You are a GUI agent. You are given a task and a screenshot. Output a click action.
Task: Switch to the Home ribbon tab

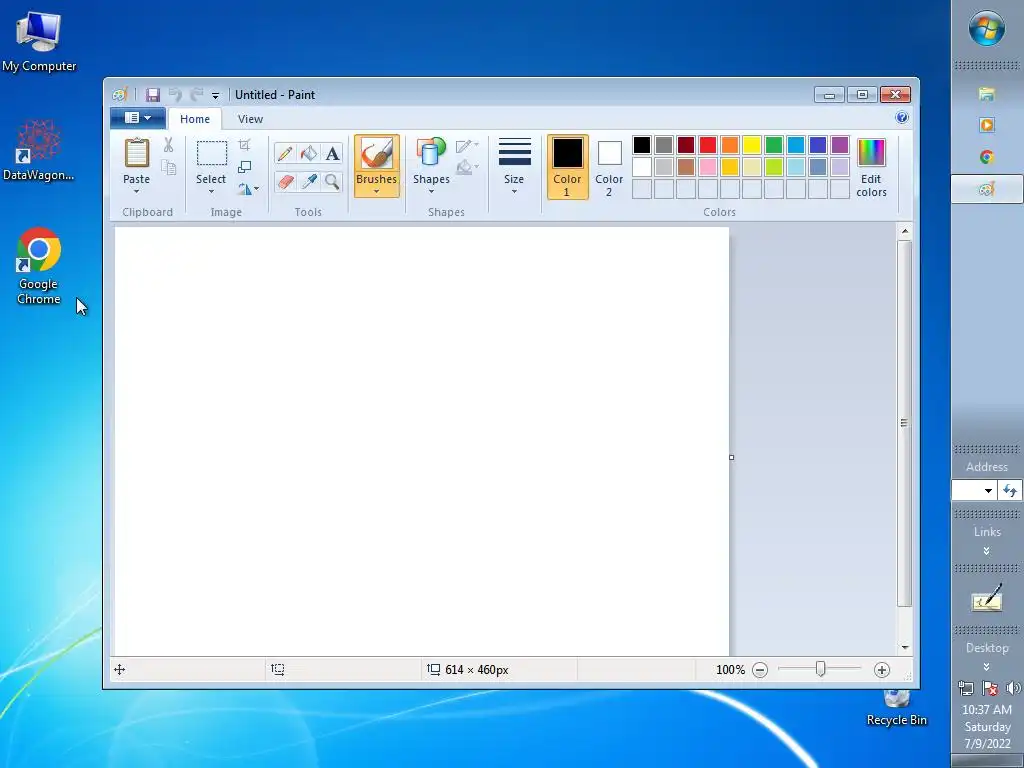pyautogui.click(x=195, y=119)
